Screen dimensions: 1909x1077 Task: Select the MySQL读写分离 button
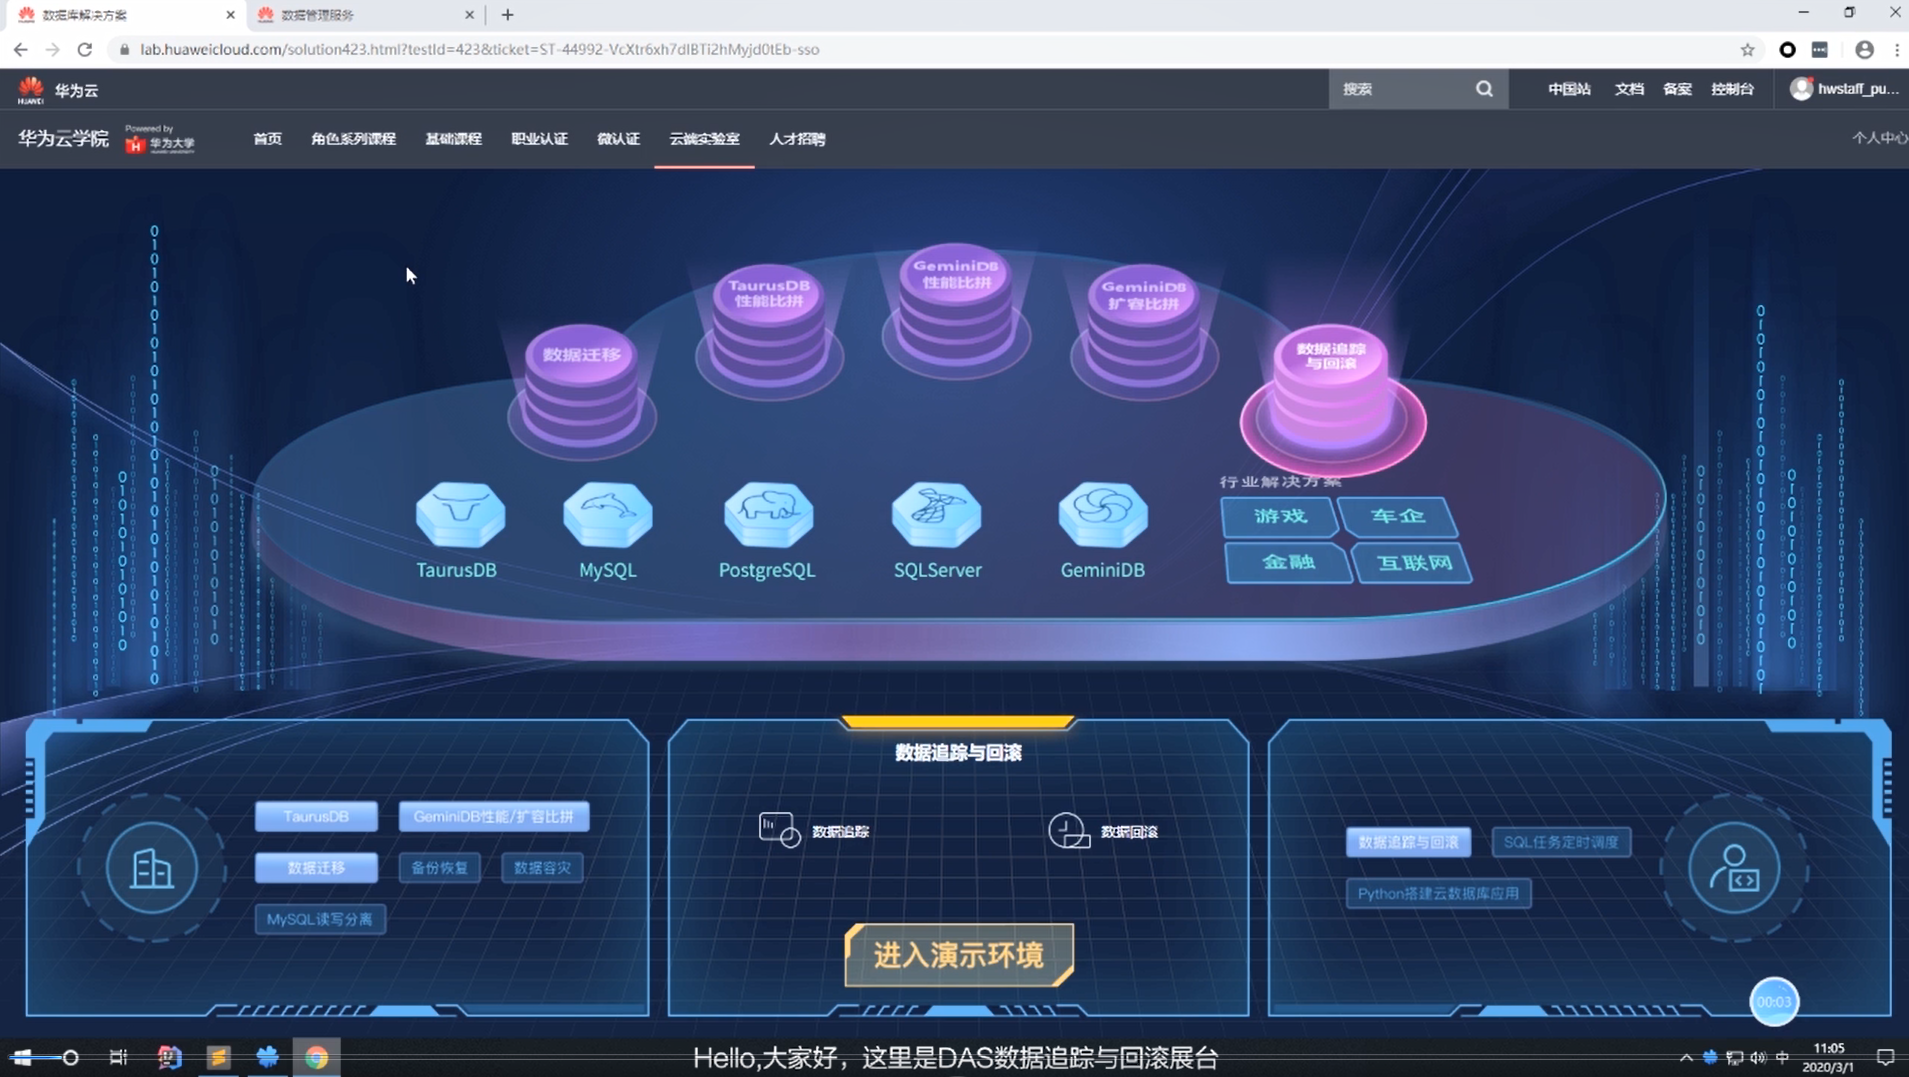coord(320,919)
